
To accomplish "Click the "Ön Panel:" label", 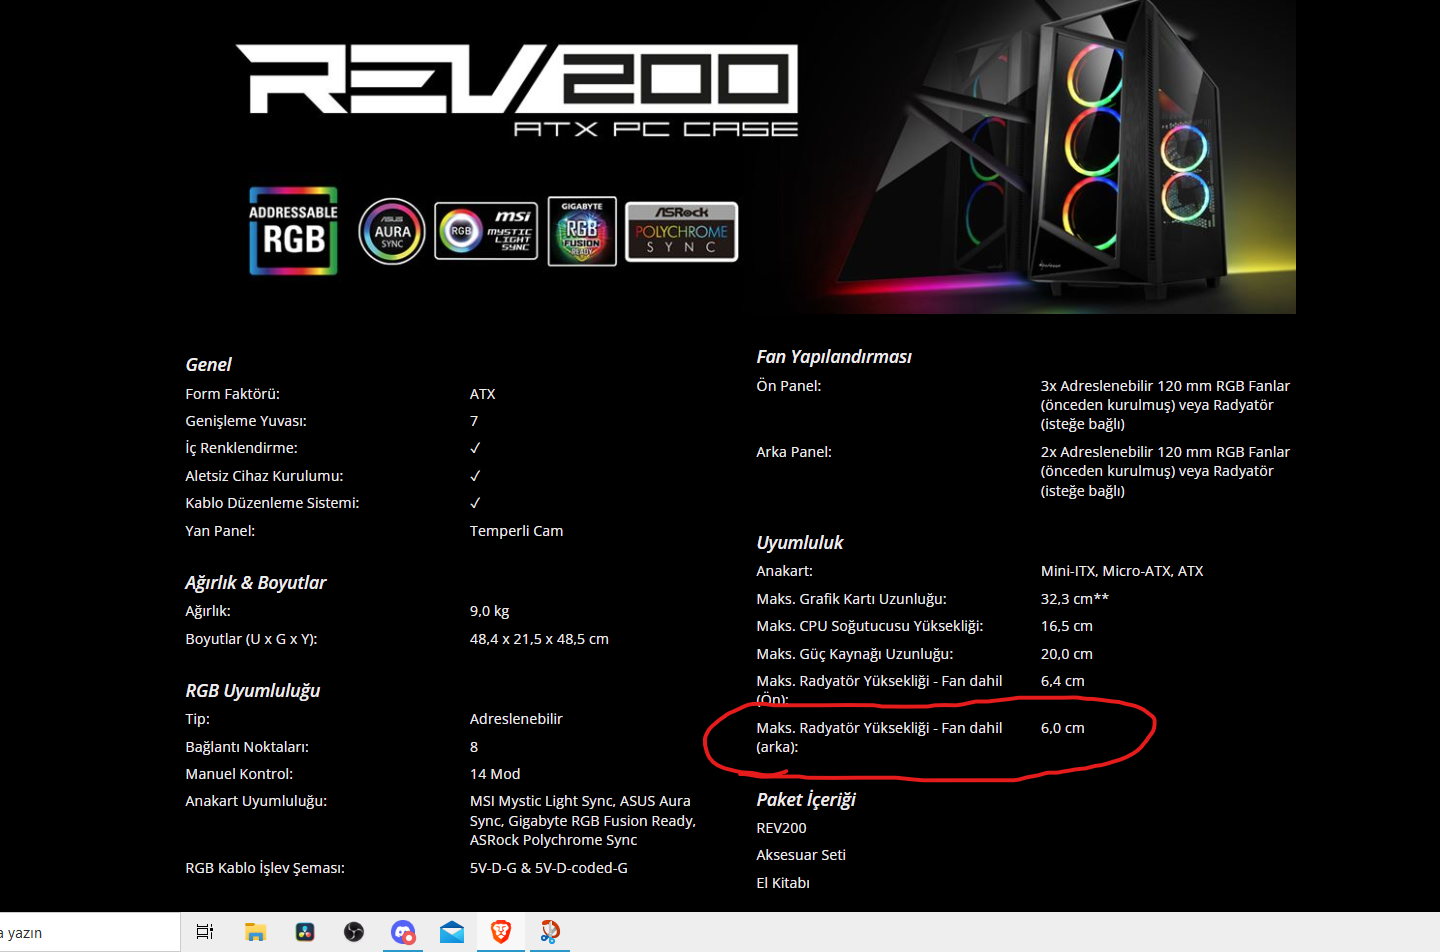I will (789, 386).
